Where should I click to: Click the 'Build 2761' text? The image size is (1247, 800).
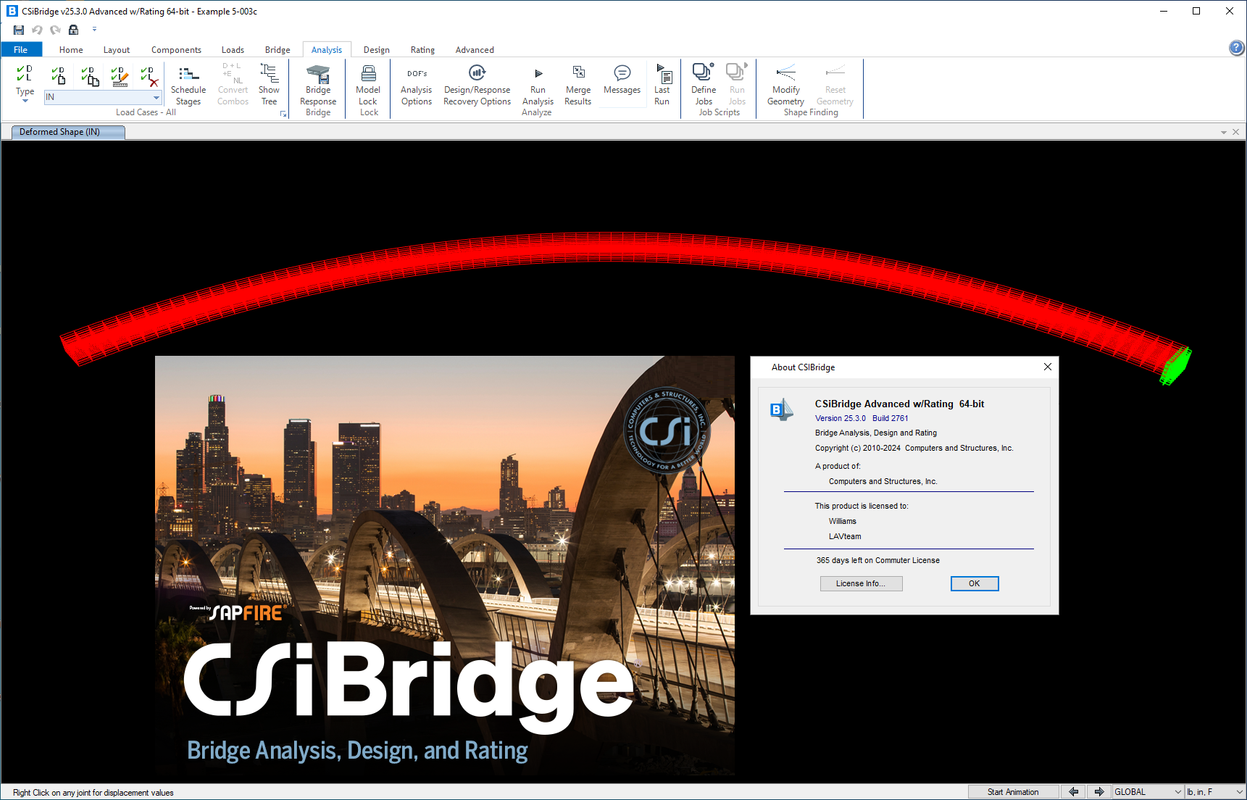891,418
